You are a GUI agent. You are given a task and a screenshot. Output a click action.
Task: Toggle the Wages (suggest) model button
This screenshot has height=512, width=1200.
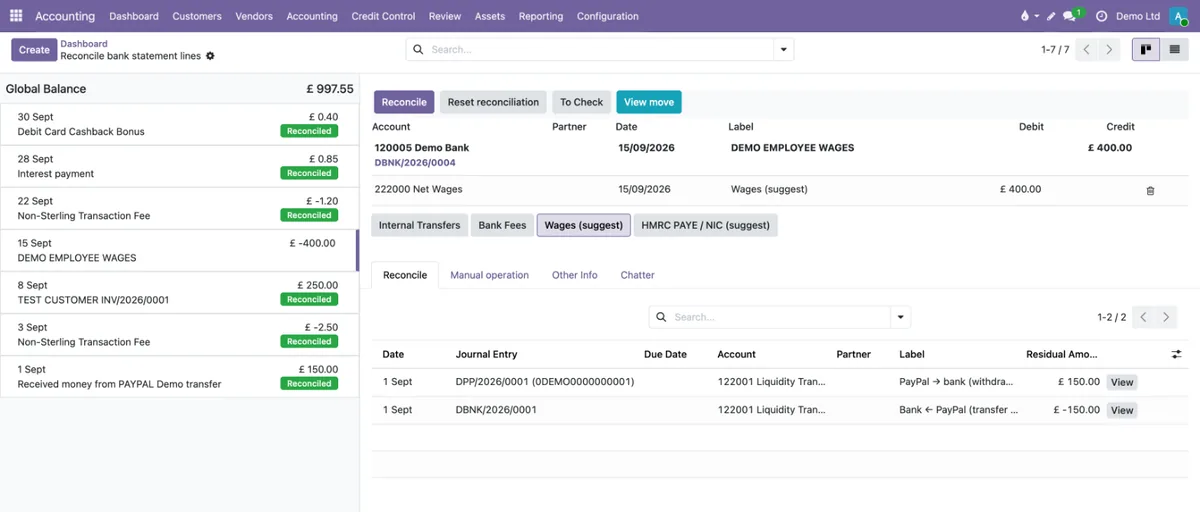584,225
